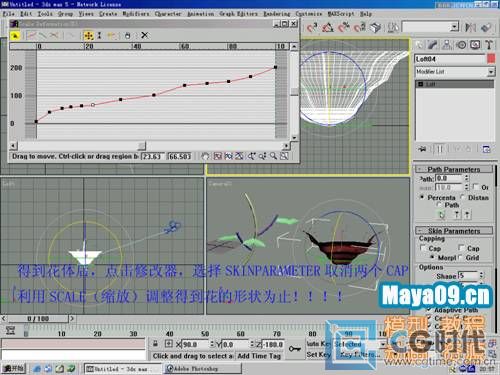This screenshot has width=500, height=375.
Task: Enable the Cap Start checkbox
Action: [423, 248]
